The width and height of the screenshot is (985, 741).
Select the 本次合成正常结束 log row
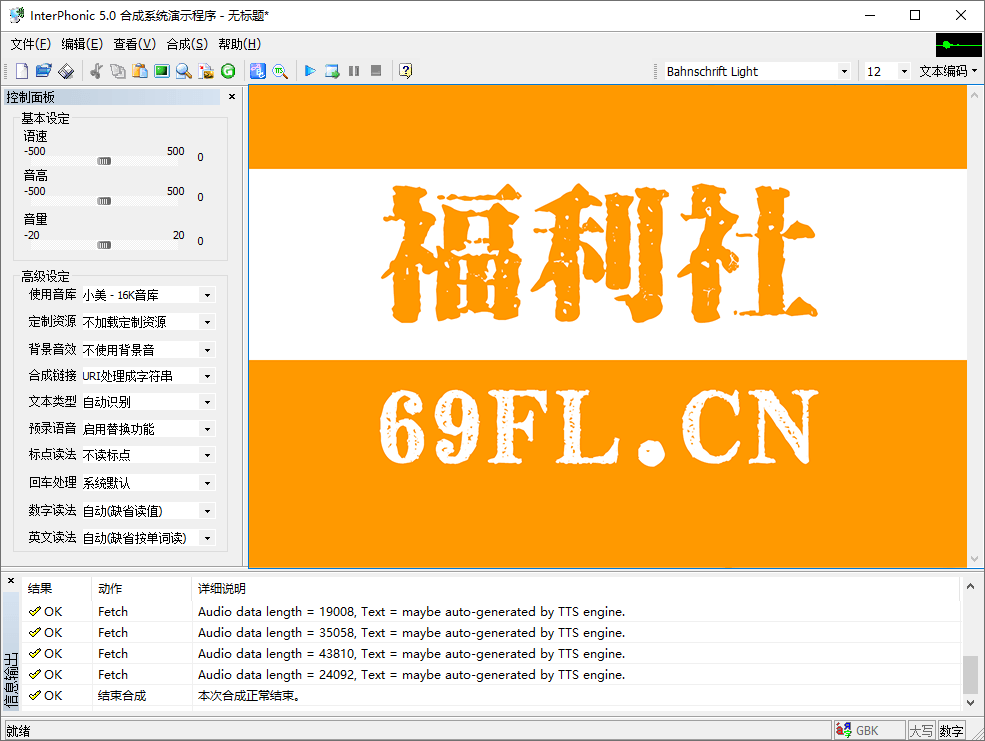coord(491,696)
